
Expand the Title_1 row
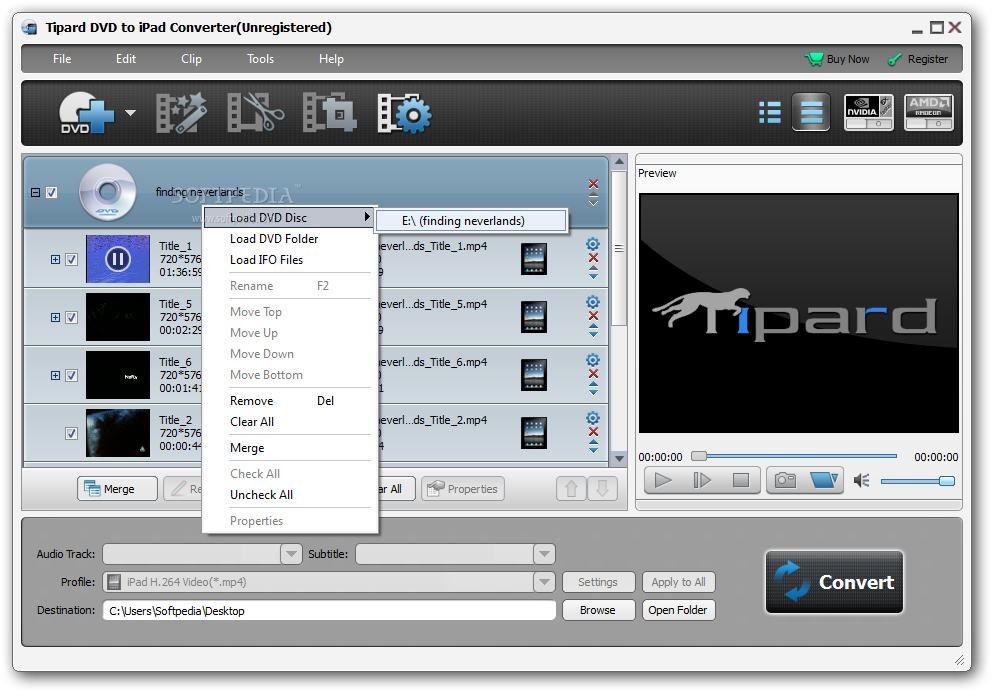(55, 259)
